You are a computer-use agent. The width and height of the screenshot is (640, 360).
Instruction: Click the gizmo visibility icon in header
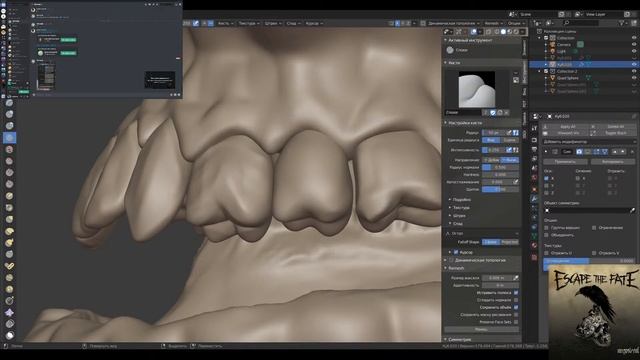[459, 31]
